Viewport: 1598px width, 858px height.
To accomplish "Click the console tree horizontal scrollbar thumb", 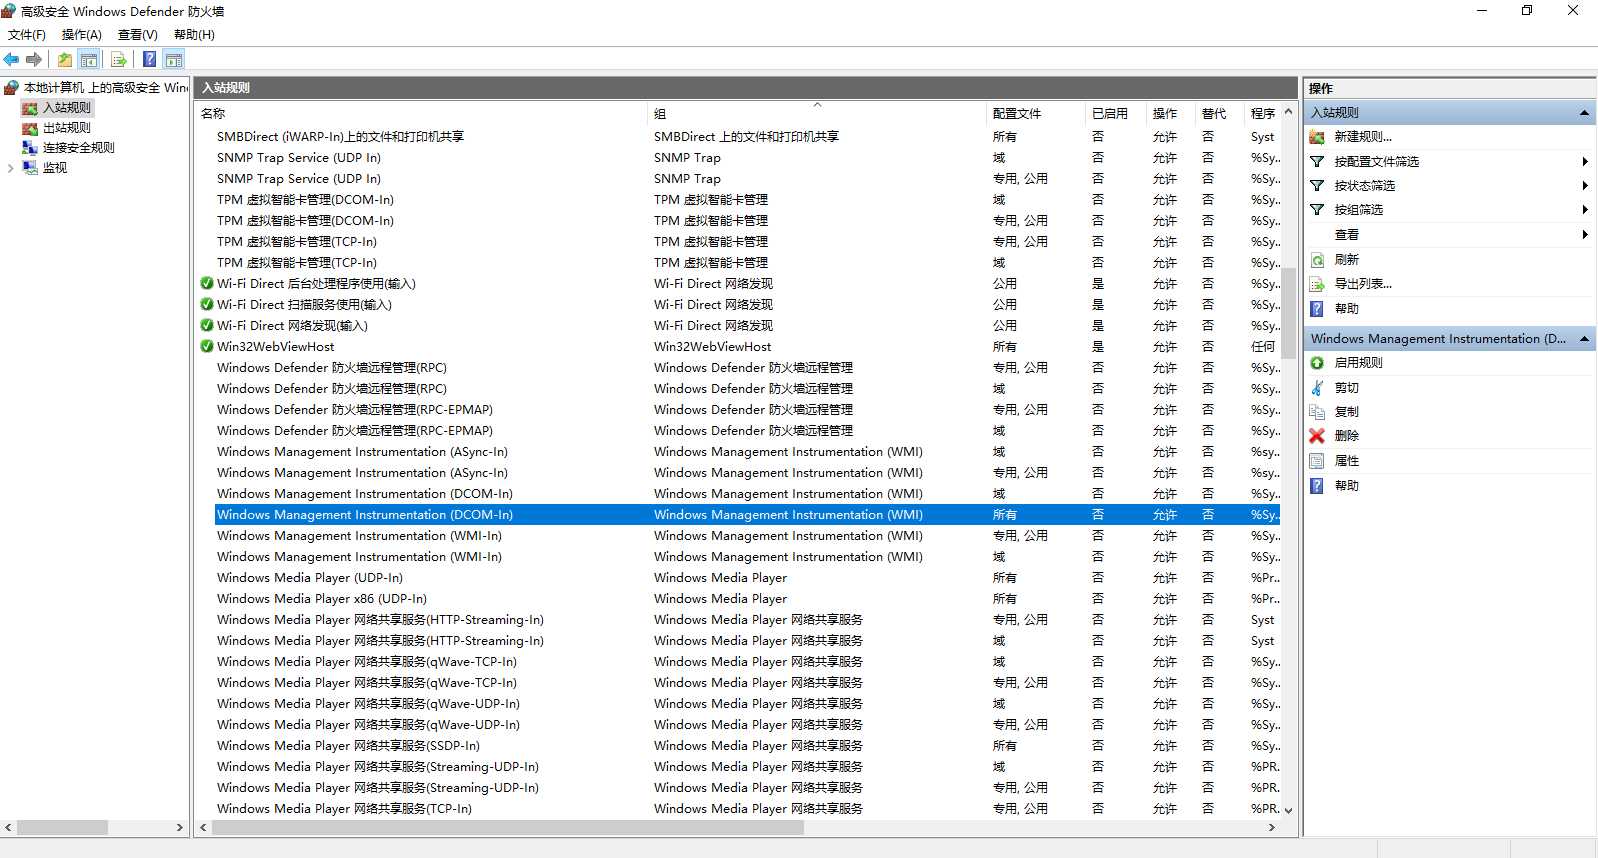I will click(x=62, y=828).
